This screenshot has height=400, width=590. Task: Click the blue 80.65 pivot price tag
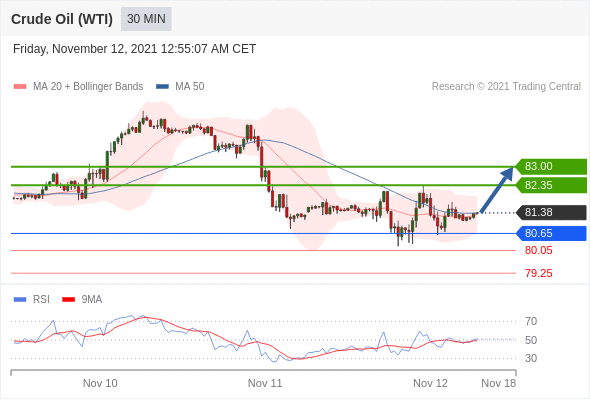[x=551, y=233]
